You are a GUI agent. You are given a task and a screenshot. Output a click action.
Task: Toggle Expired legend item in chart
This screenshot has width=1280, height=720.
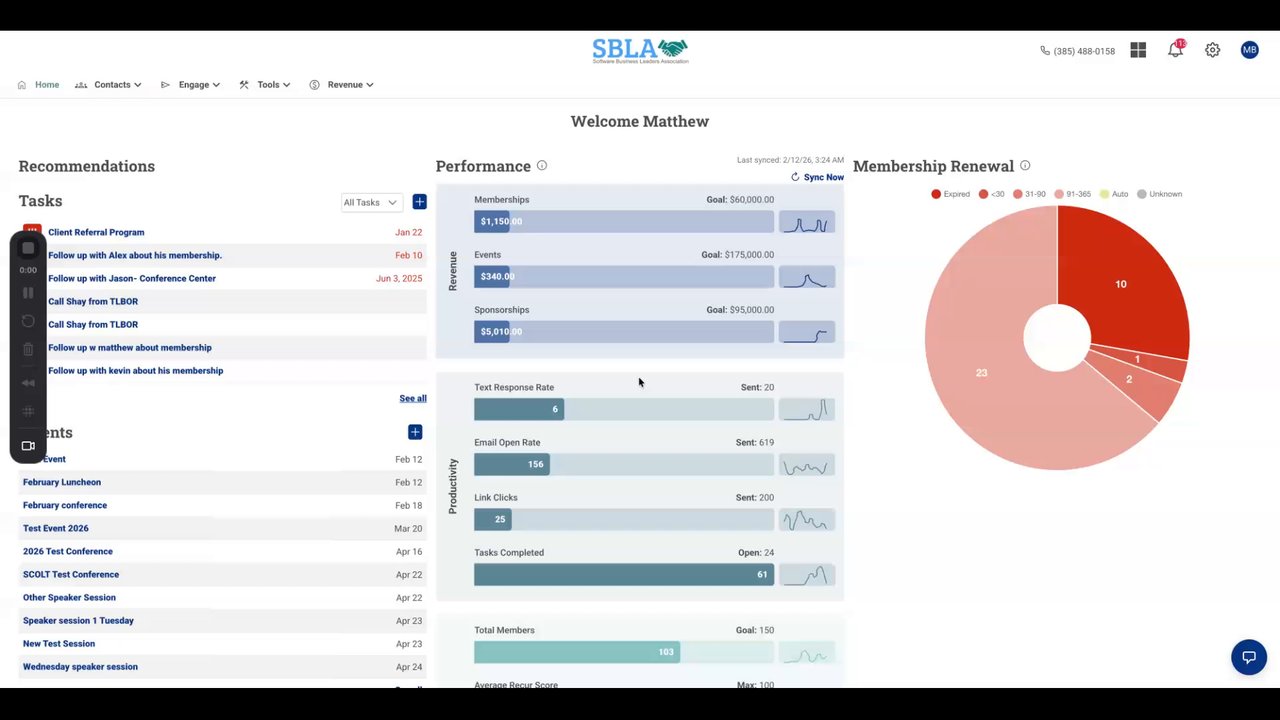[x=950, y=194]
